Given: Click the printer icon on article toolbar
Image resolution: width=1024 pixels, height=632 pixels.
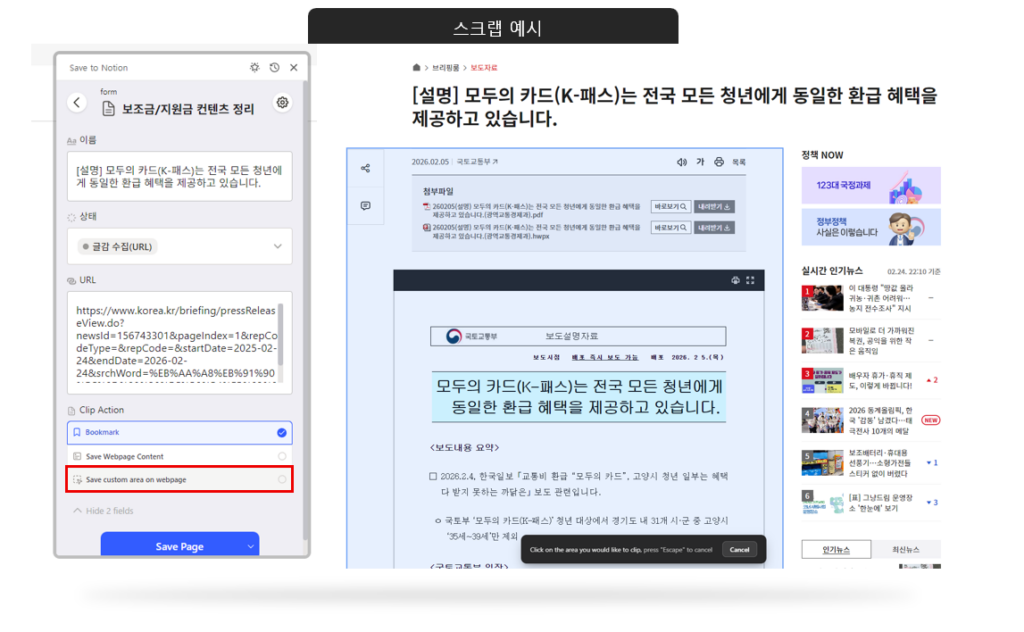Looking at the screenshot, I should 719,162.
